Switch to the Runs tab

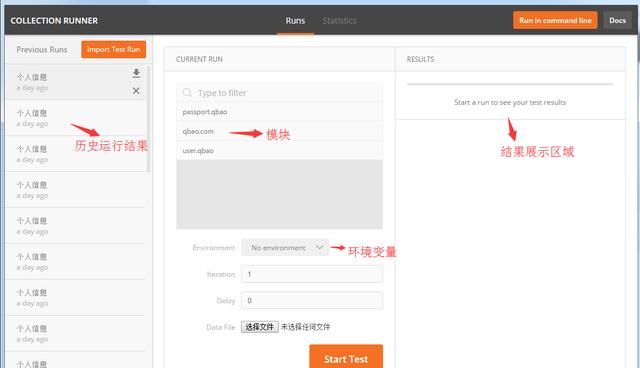pos(295,20)
